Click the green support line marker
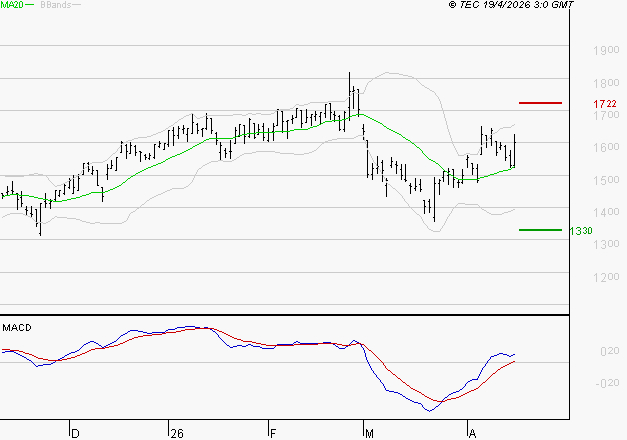This screenshot has height=440, width=627. (x=540, y=230)
